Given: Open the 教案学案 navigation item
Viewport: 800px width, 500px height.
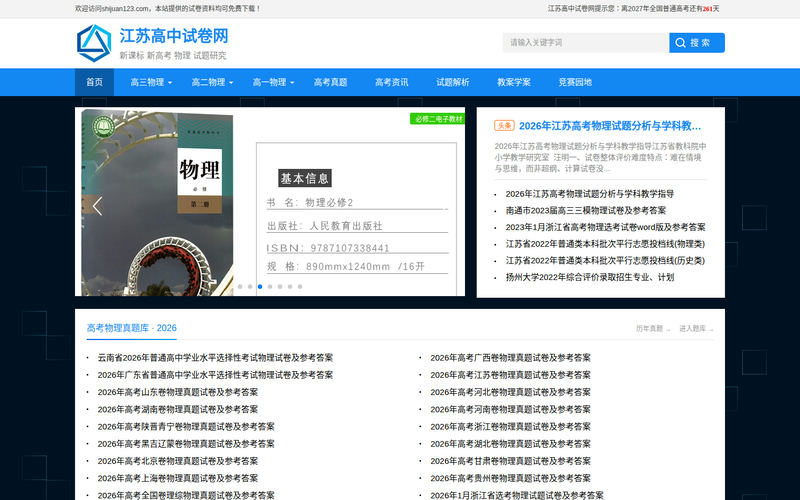Looking at the screenshot, I should coord(514,82).
